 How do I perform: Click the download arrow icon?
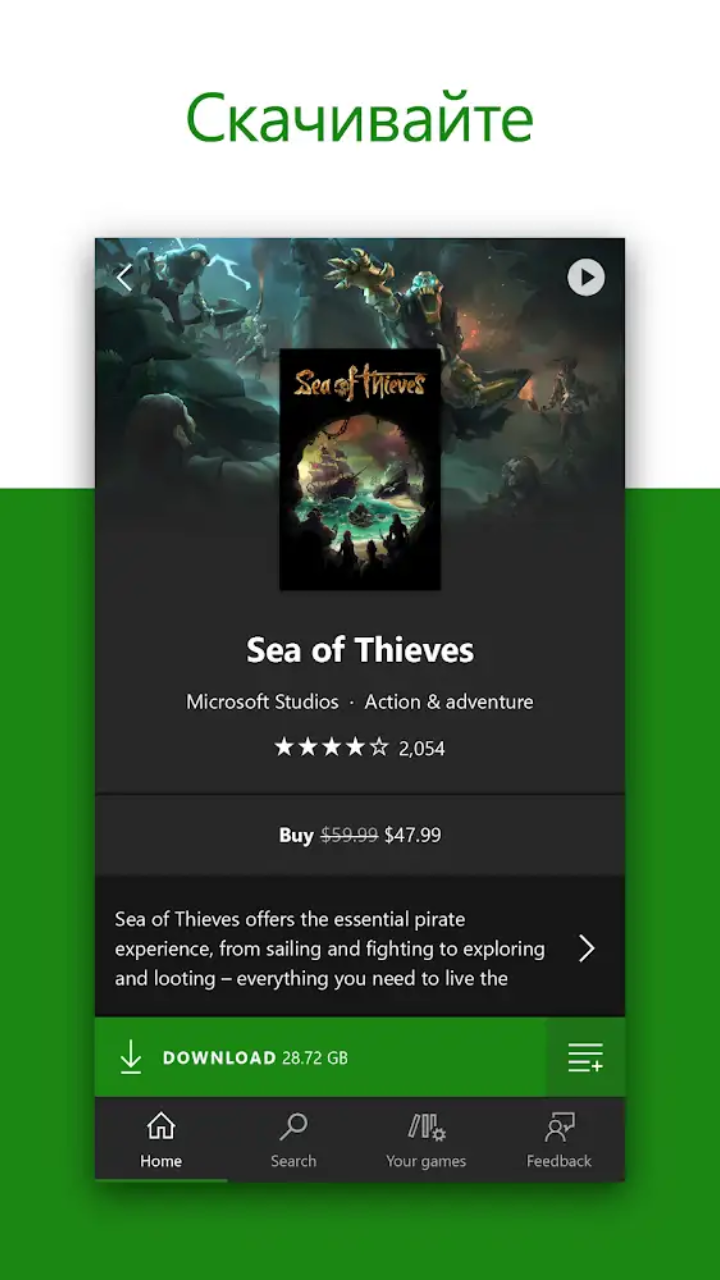131,1057
